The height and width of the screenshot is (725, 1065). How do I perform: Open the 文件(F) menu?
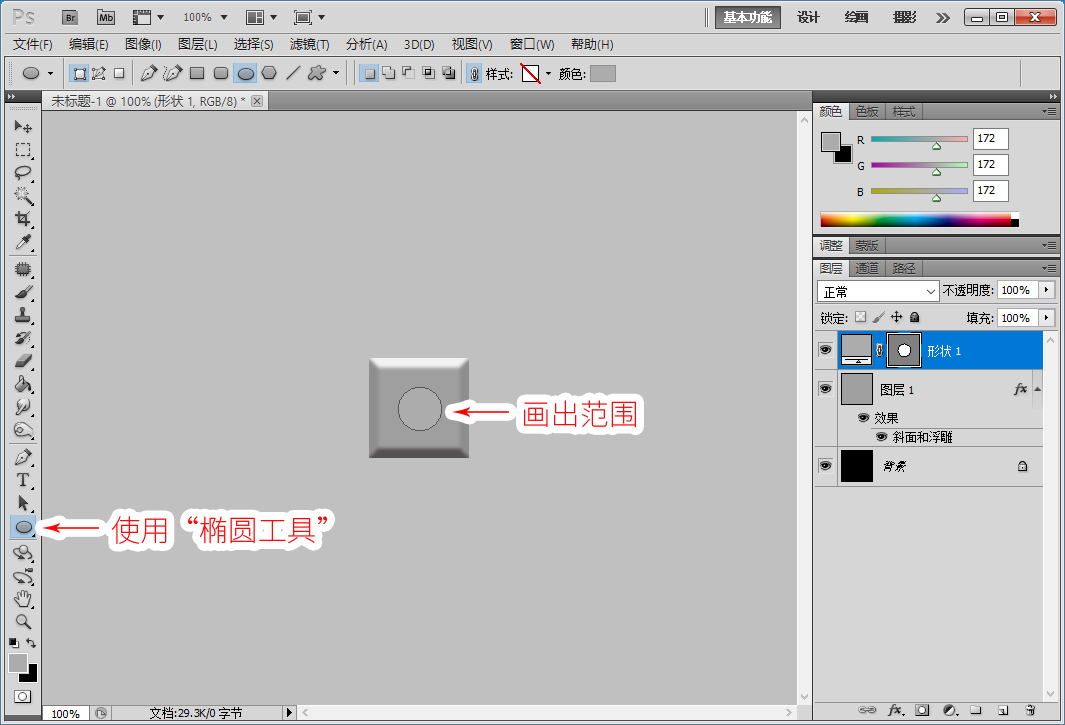[33, 44]
